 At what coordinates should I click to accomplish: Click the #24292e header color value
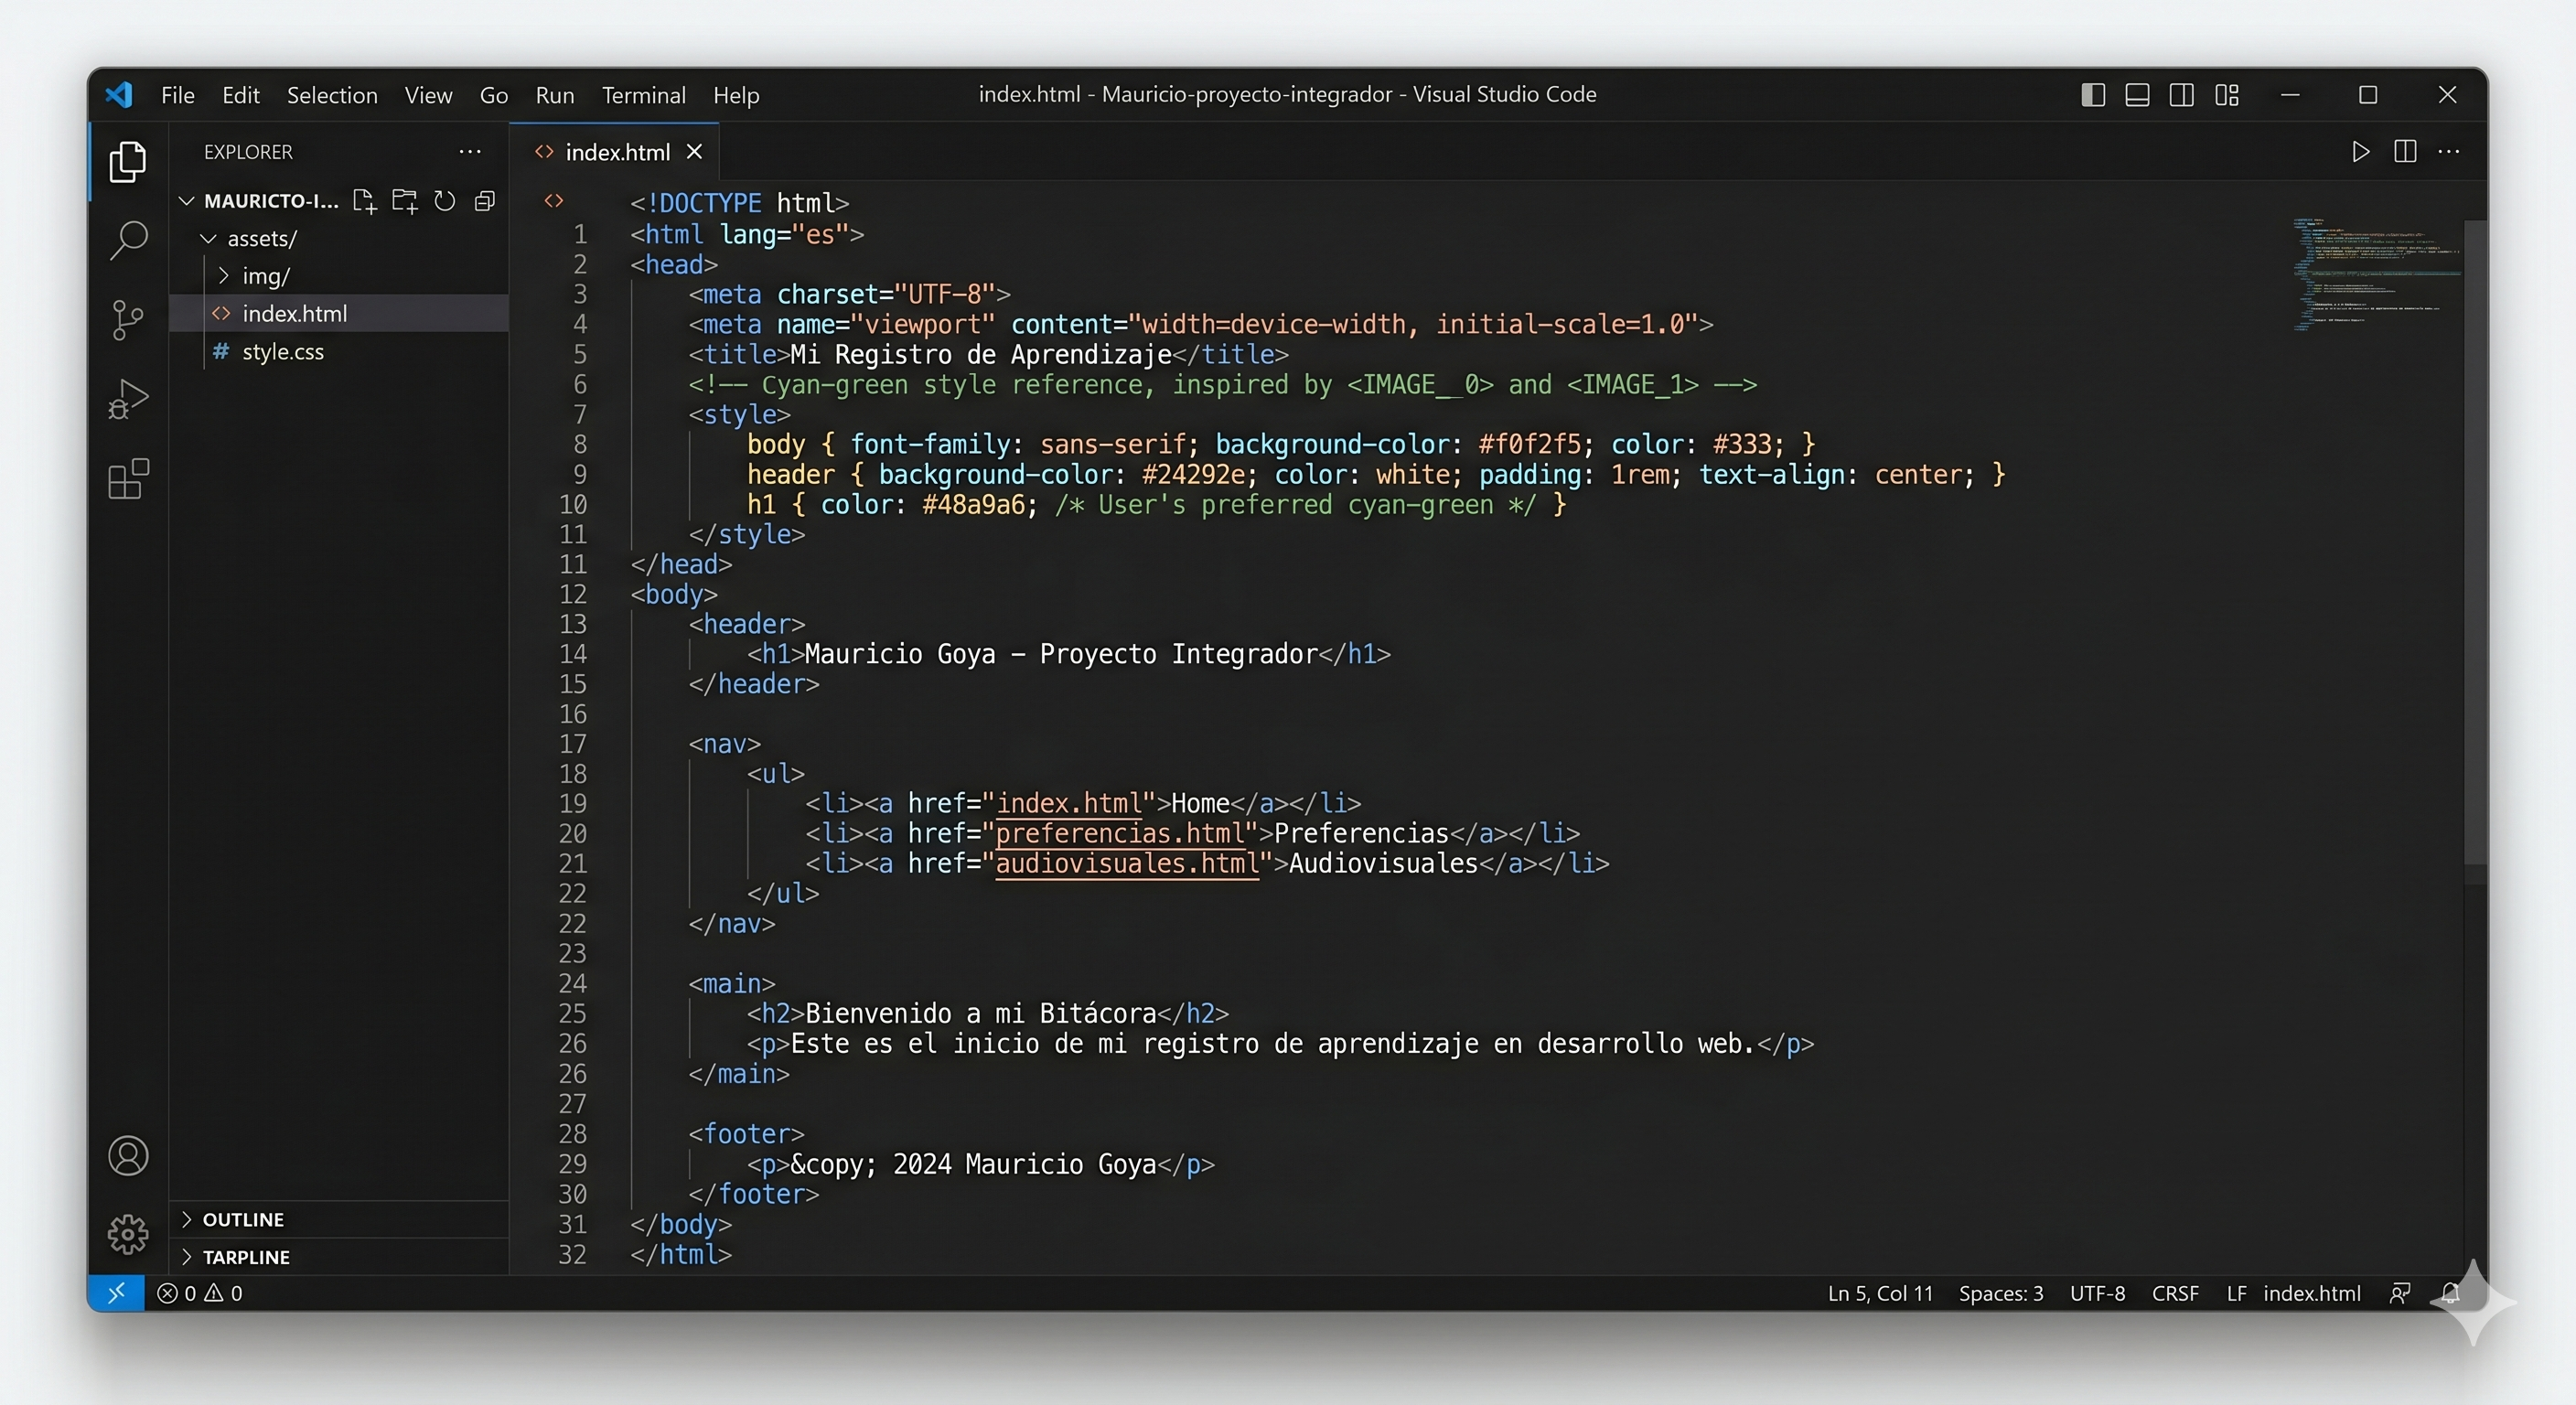pos(1194,475)
